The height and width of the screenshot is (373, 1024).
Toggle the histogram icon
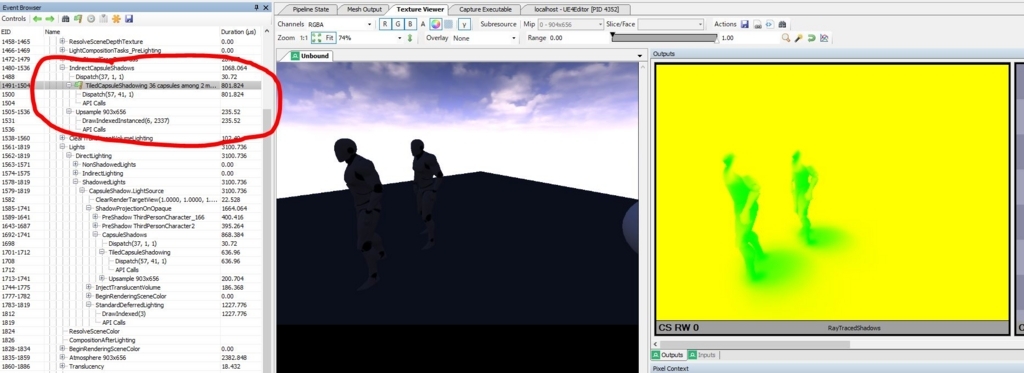pyautogui.click(x=824, y=38)
